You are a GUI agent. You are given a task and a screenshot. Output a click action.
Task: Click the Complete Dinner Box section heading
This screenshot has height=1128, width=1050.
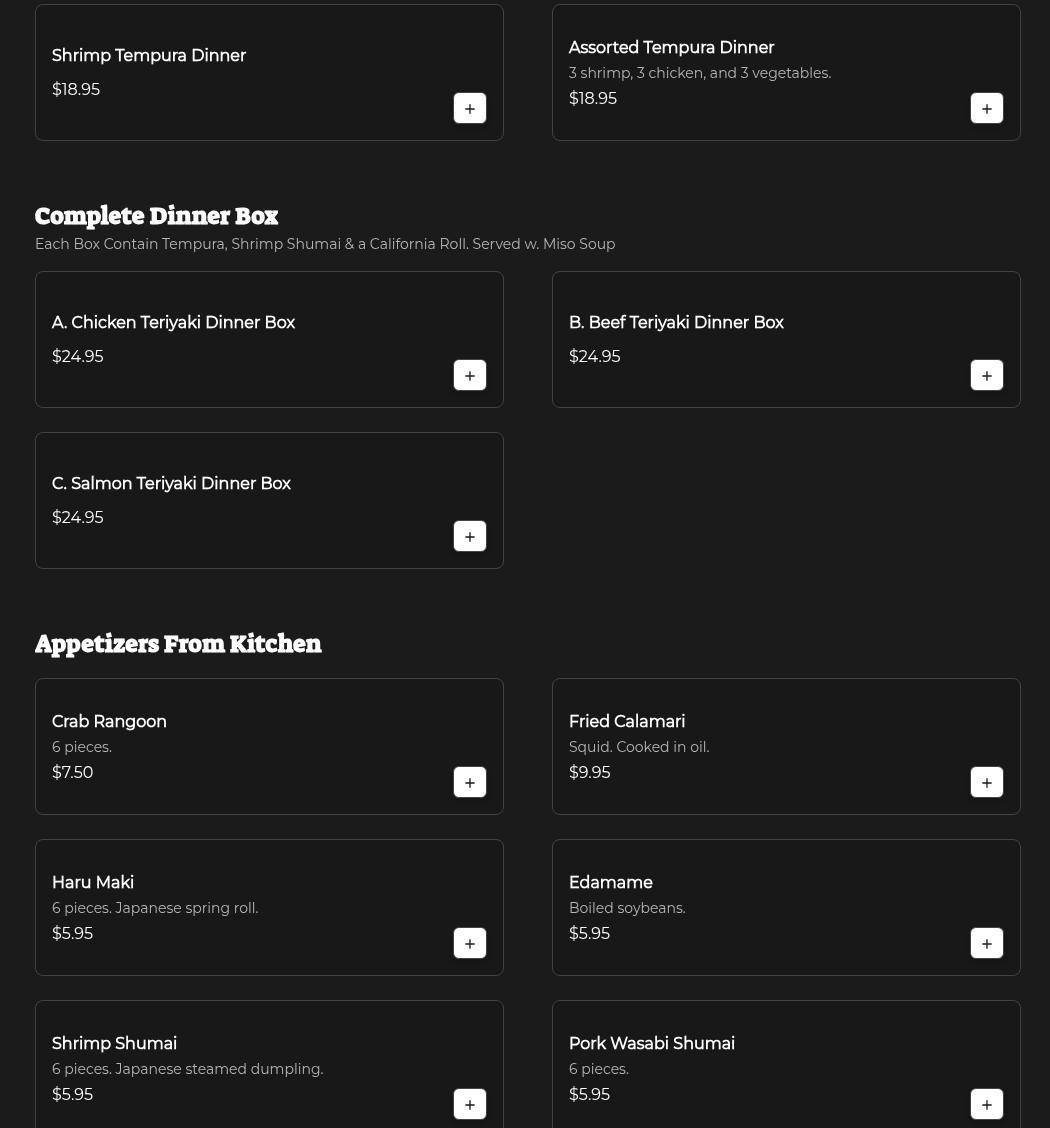point(156,216)
